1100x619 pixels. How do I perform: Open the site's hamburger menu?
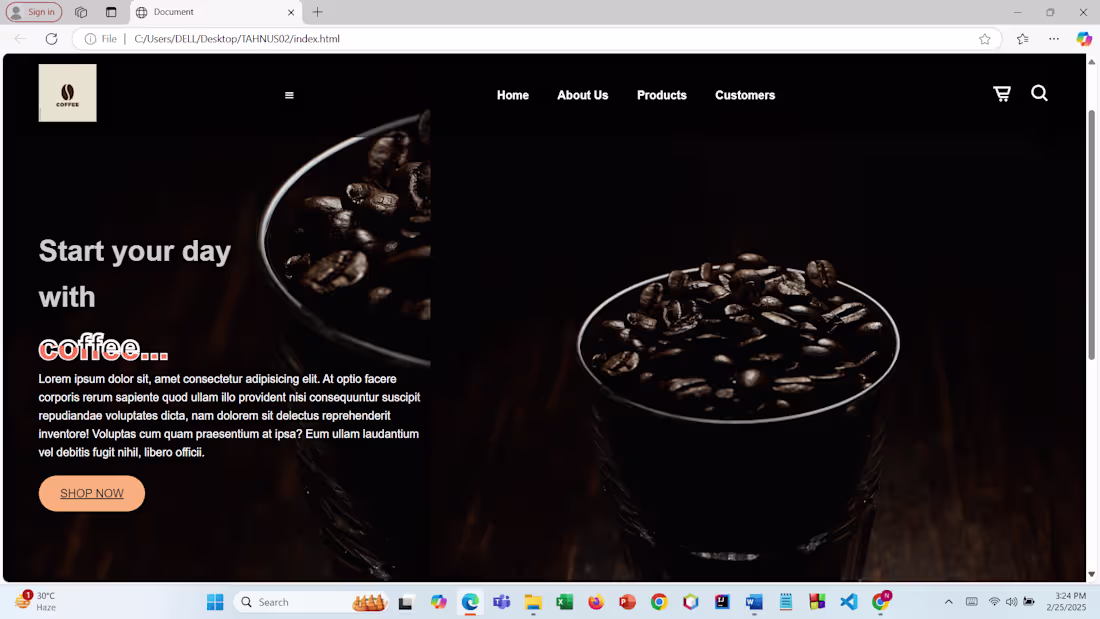click(x=289, y=95)
